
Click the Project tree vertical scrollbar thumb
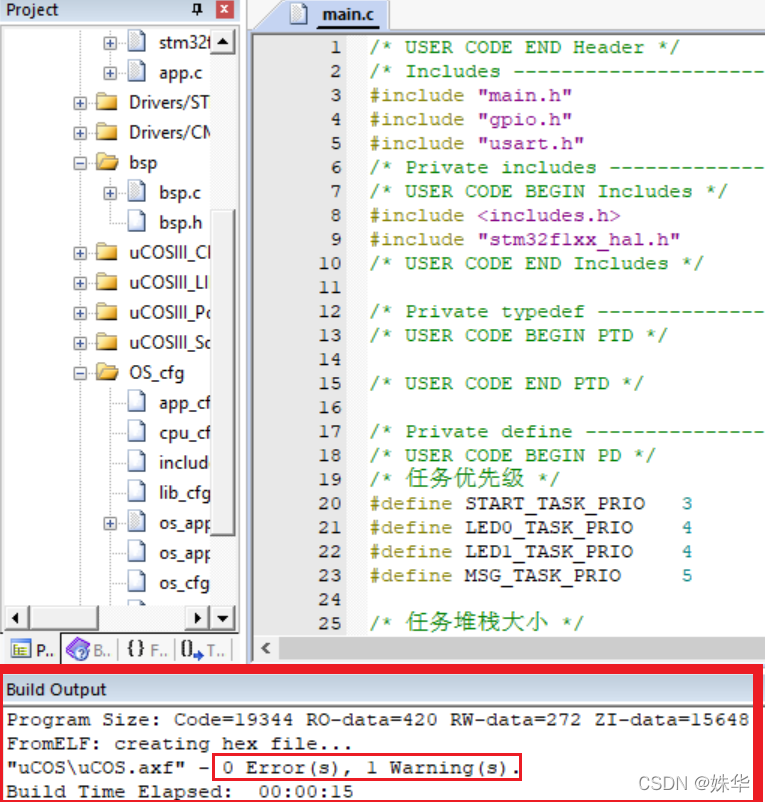[223, 372]
